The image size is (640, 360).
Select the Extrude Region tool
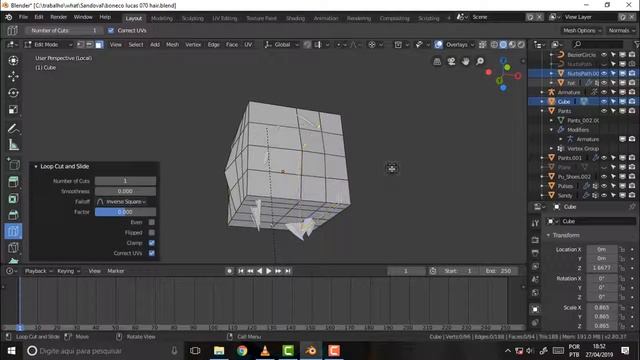coord(13,182)
